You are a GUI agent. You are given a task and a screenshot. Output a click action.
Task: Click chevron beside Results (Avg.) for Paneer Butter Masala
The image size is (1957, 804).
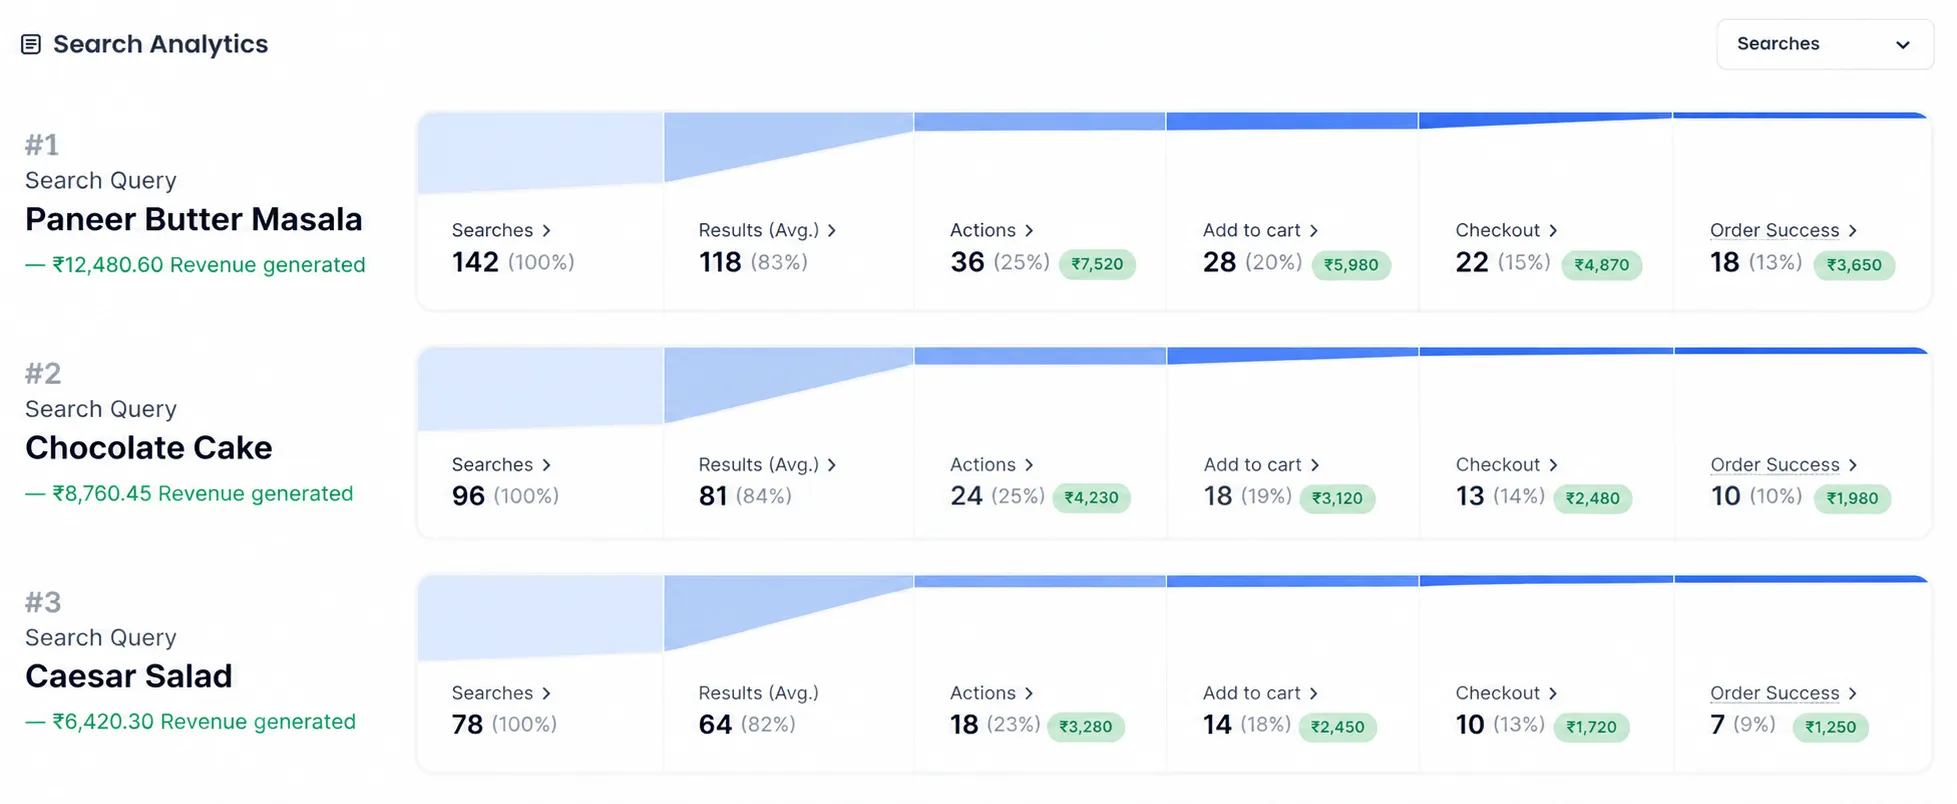click(832, 230)
